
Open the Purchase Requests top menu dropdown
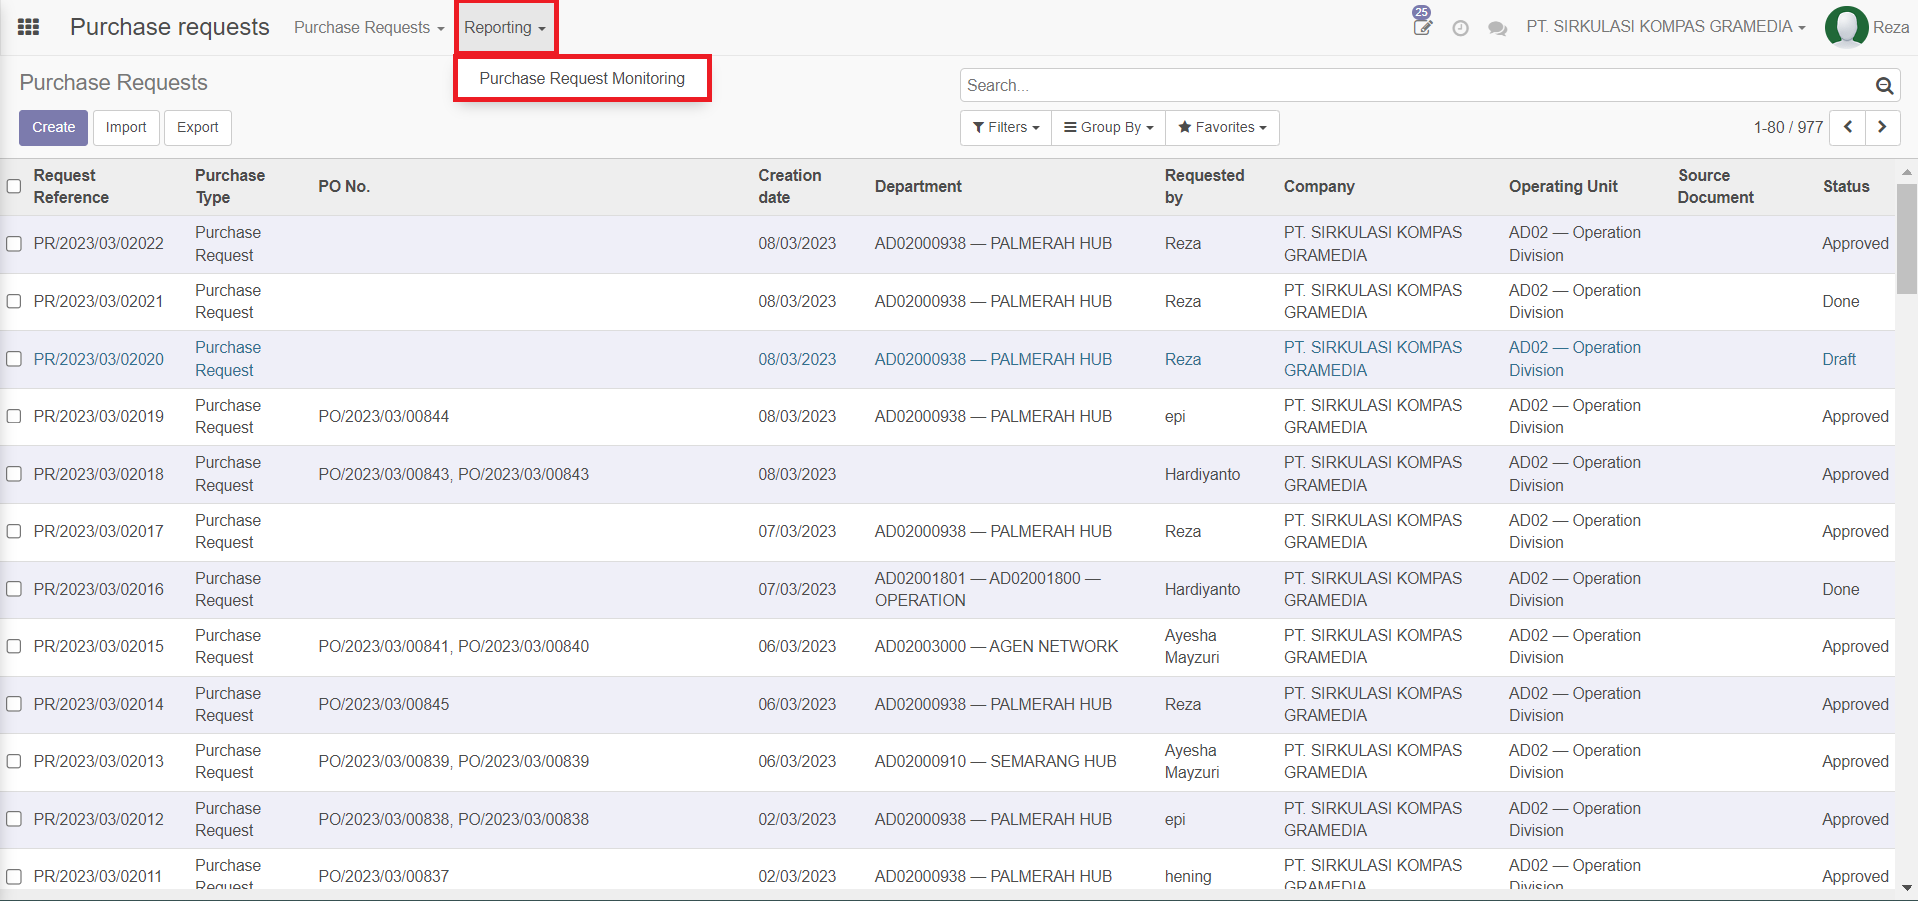[369, 28]
